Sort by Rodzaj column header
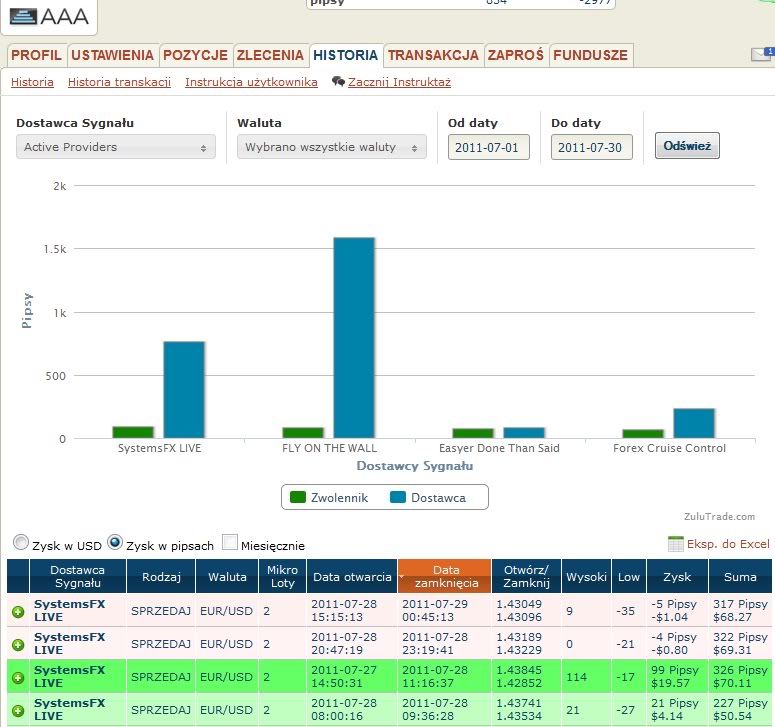775x727 pixels. click(x=161, y=576)
